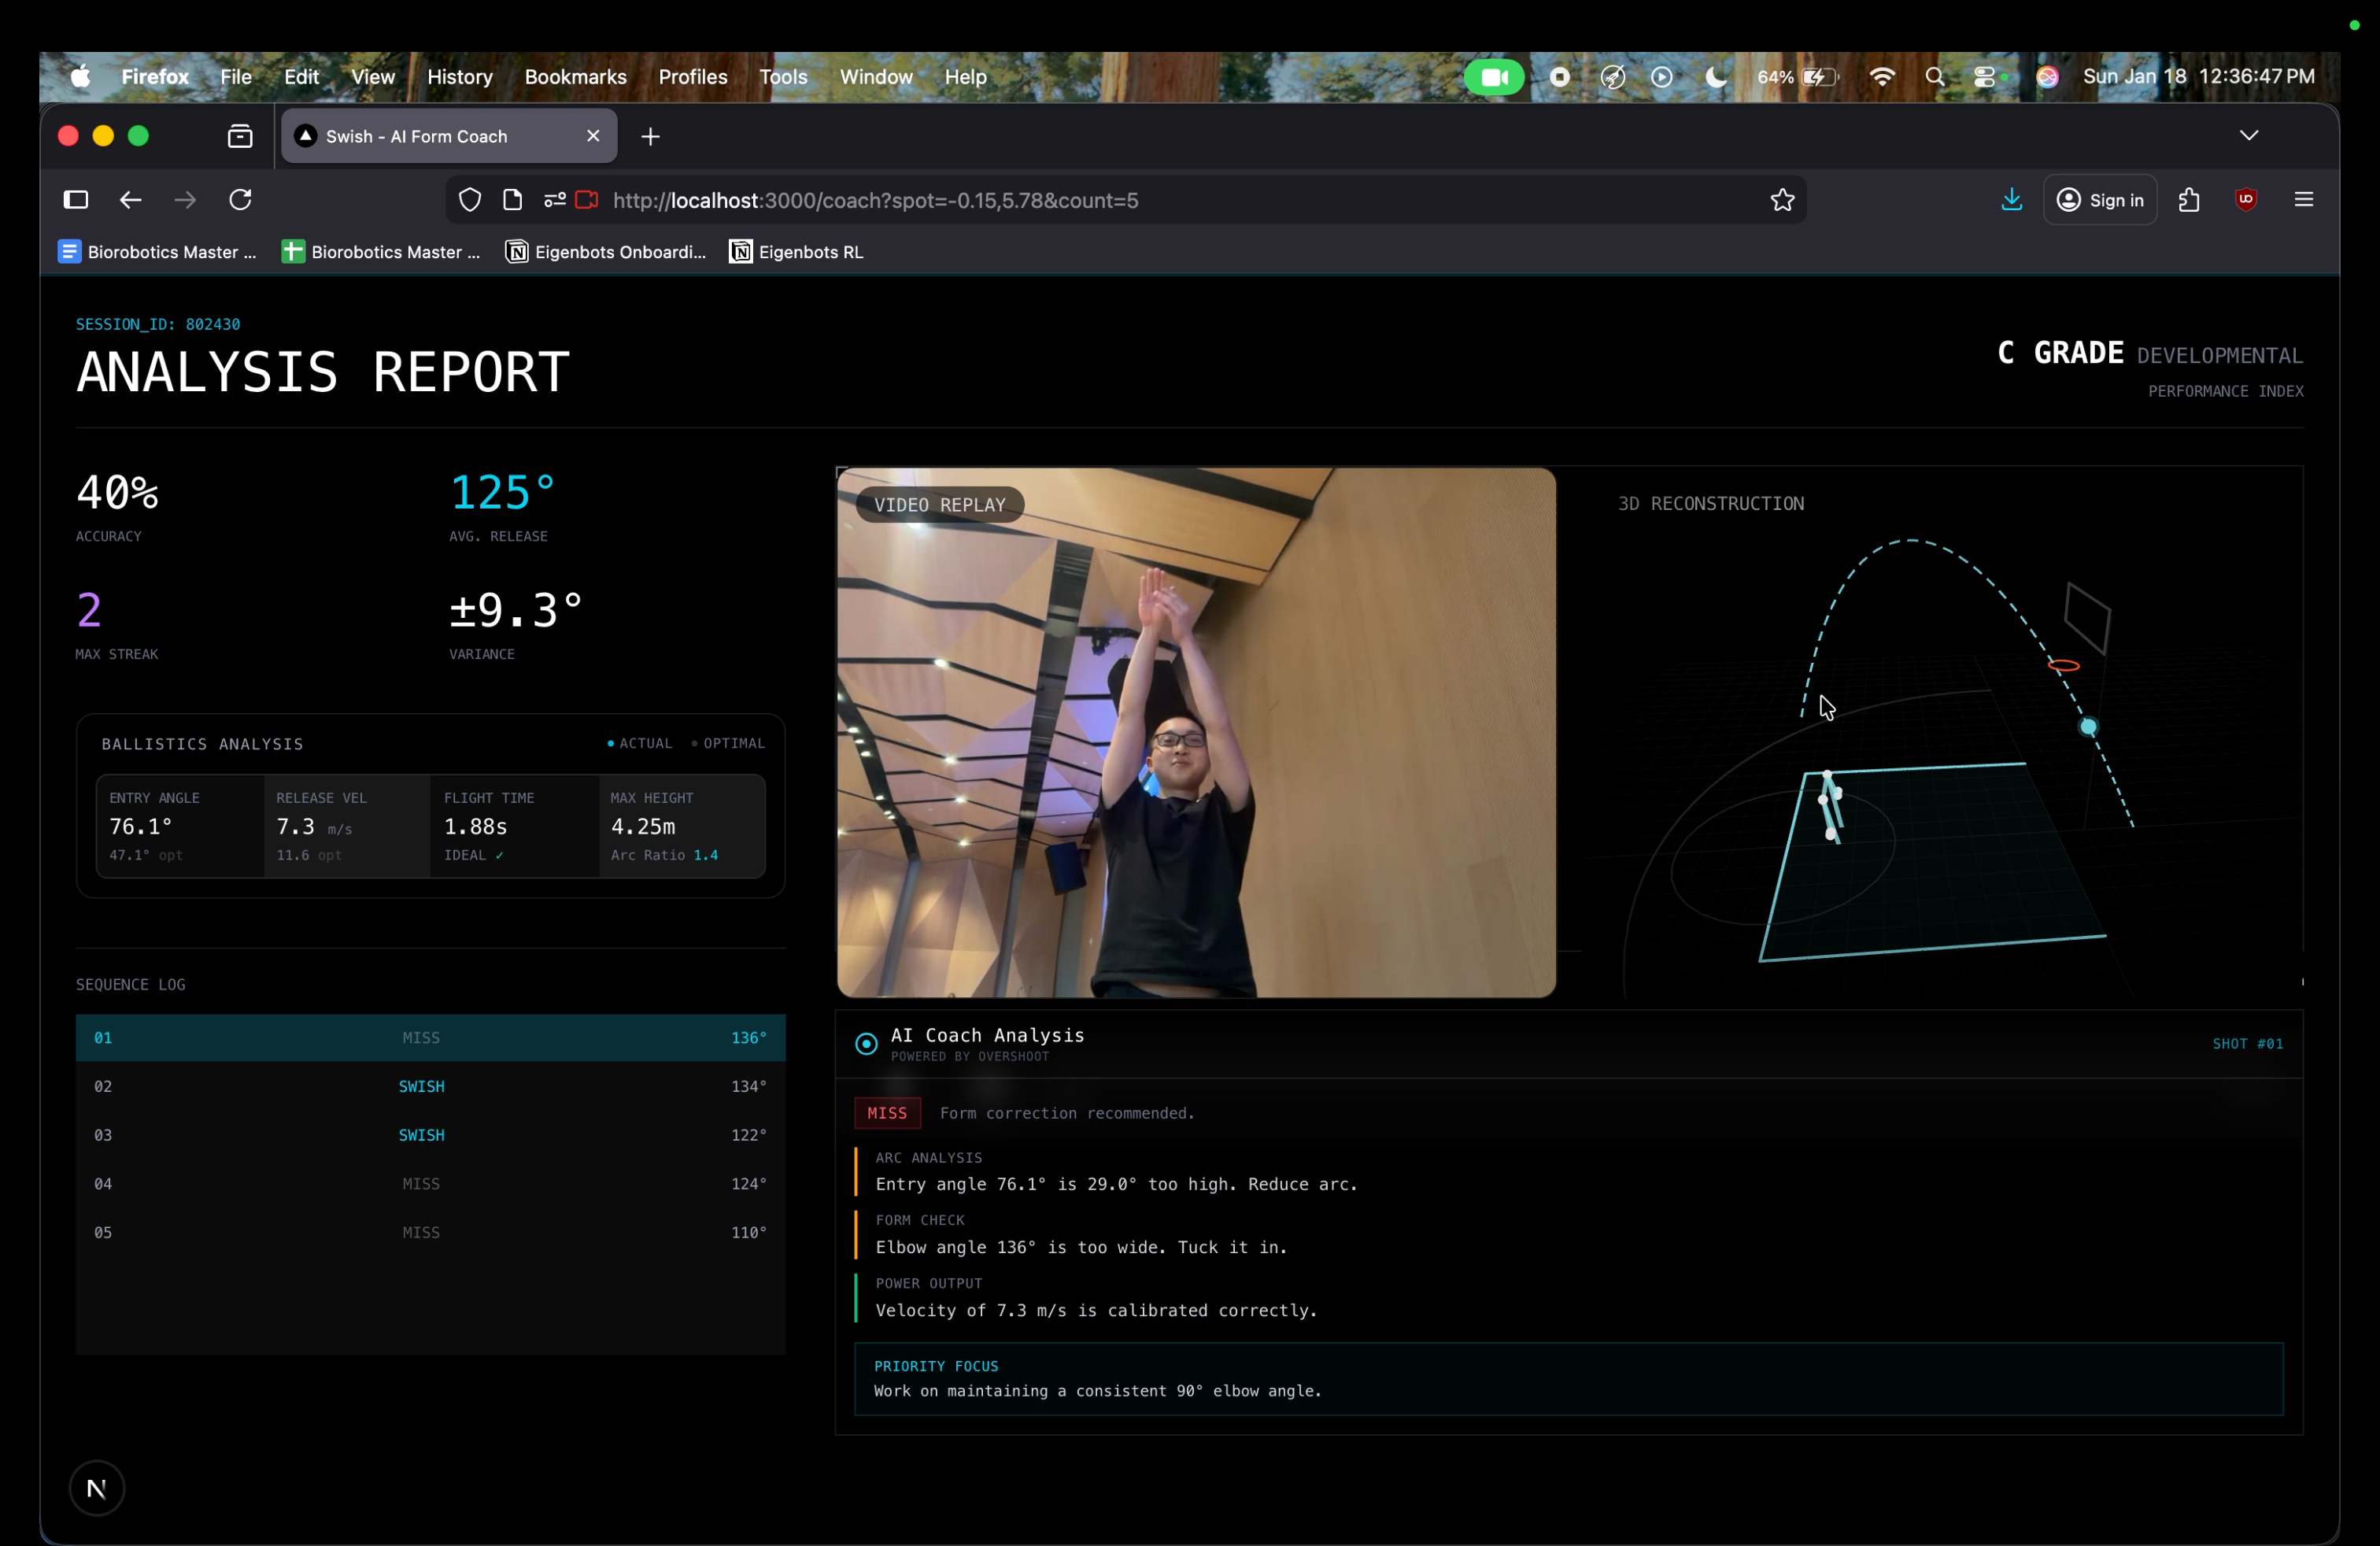Expand the list all tabs chevron
The width and height of the screenshot is (2380, 1546).
click(x=2249, y=136)
